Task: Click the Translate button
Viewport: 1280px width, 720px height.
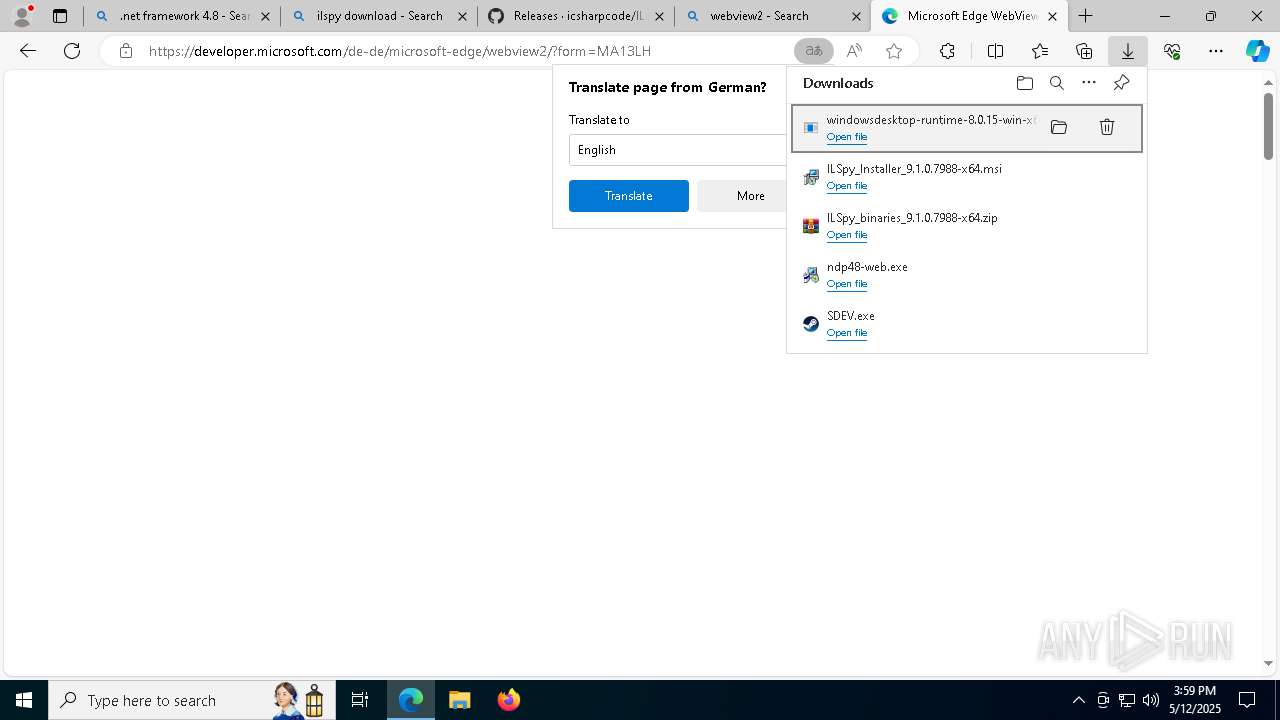Action: click(629, 196)
